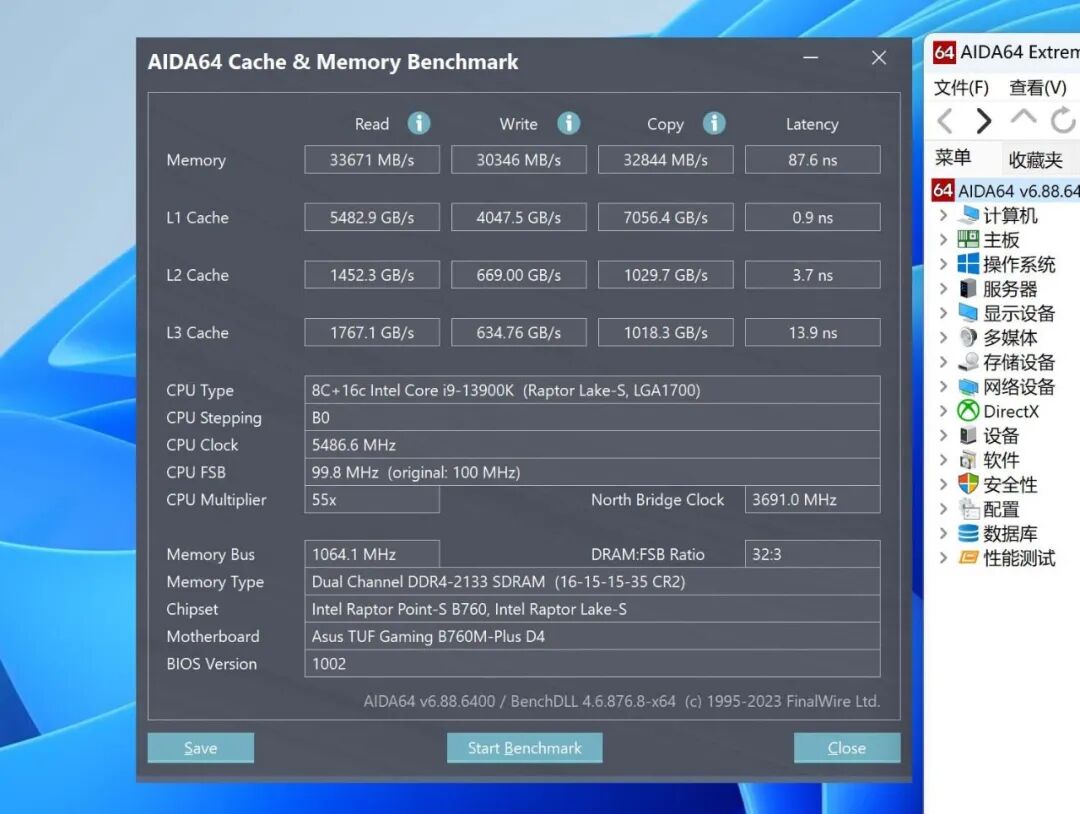1080x814 pixels.
Task: Click the 网络设备 tree label
Action: tap(1019, 386)
